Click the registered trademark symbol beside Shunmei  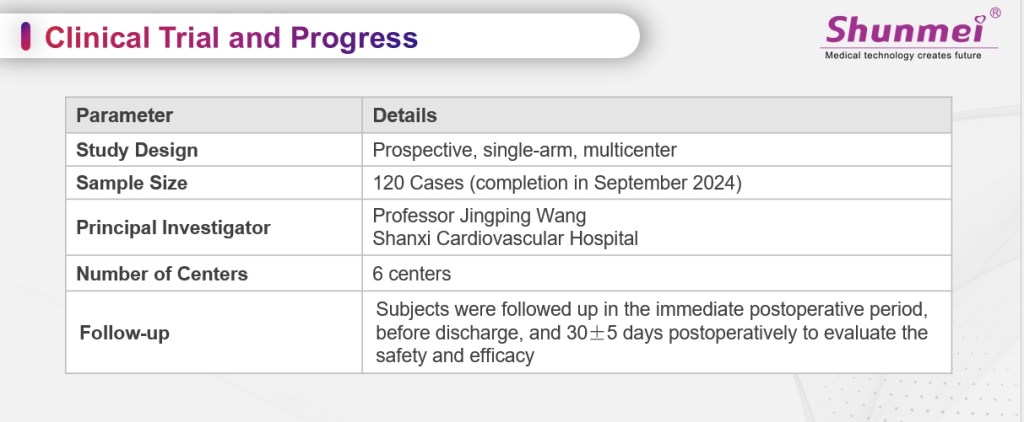pyautogui.click(x=994, y=13)
